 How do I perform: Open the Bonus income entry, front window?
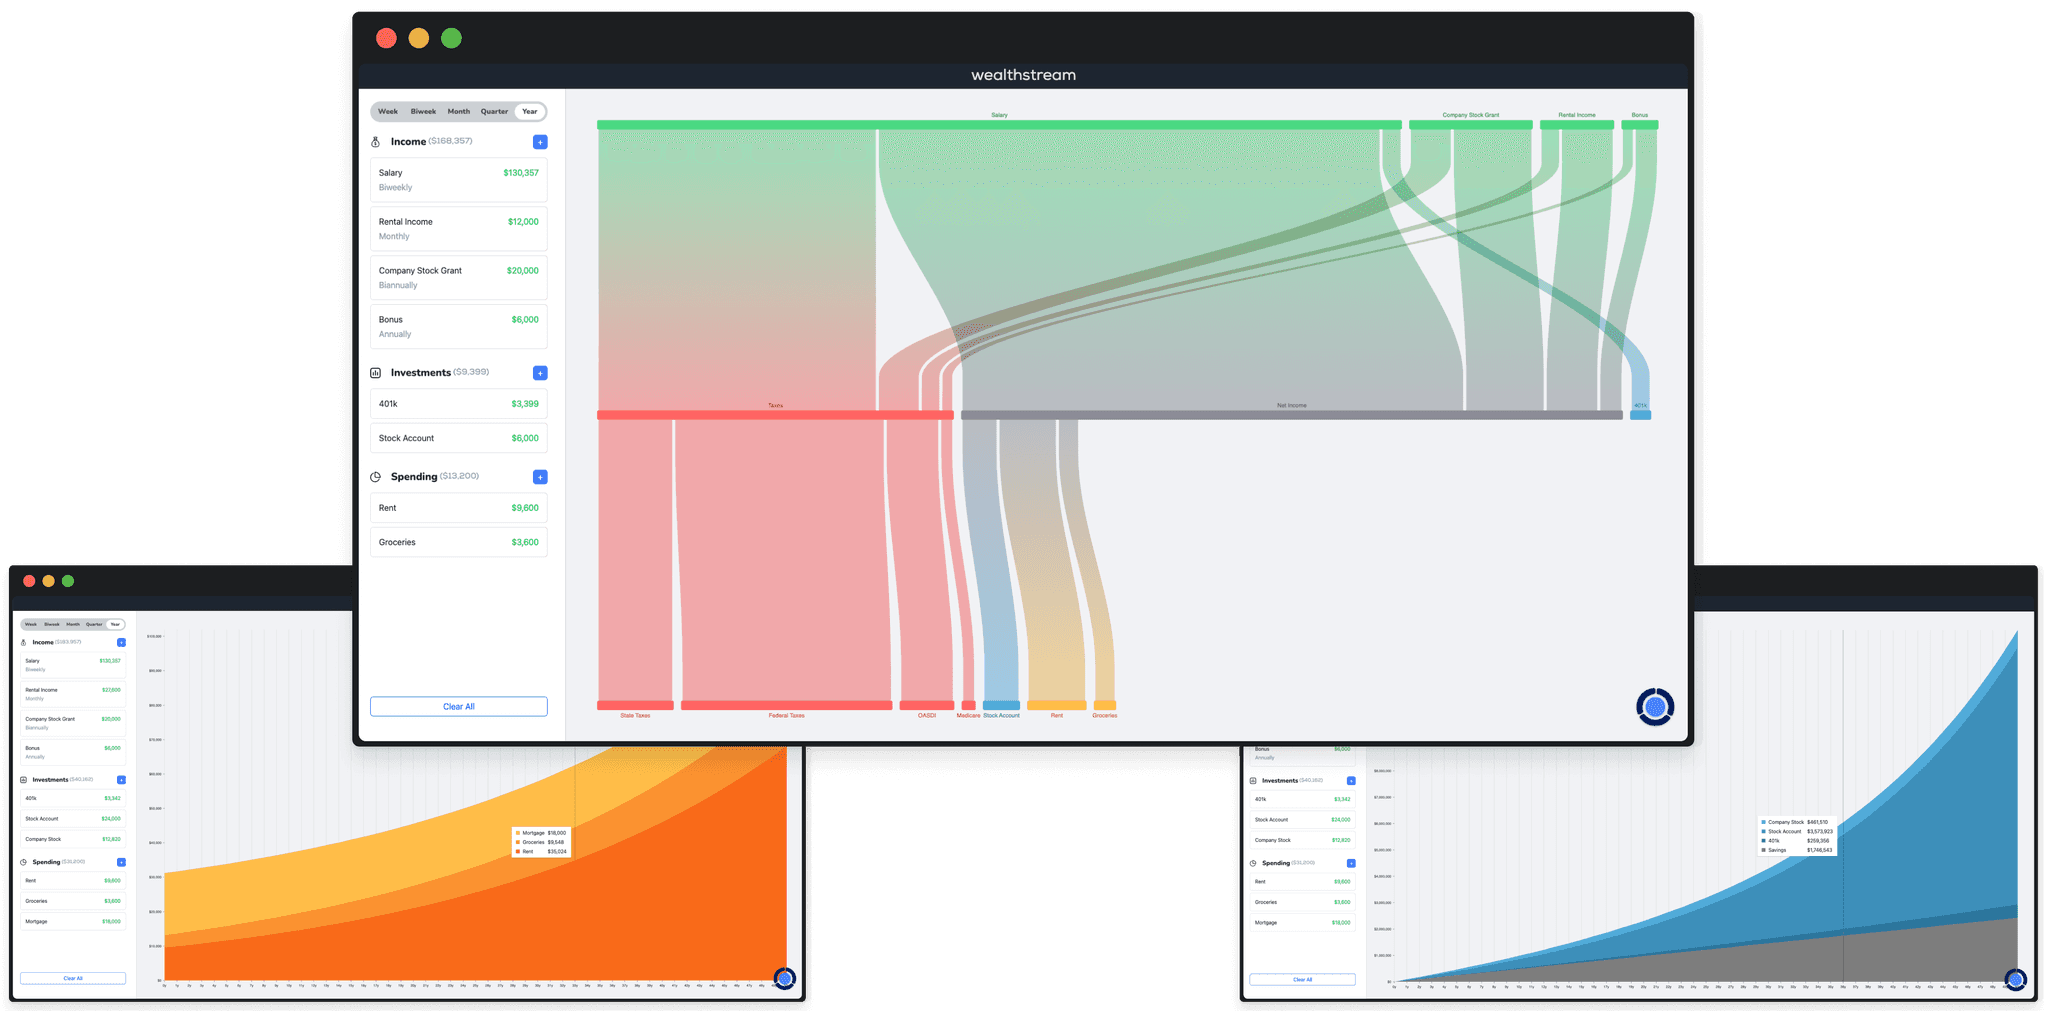pyautogui.click(x=459, y=327)
